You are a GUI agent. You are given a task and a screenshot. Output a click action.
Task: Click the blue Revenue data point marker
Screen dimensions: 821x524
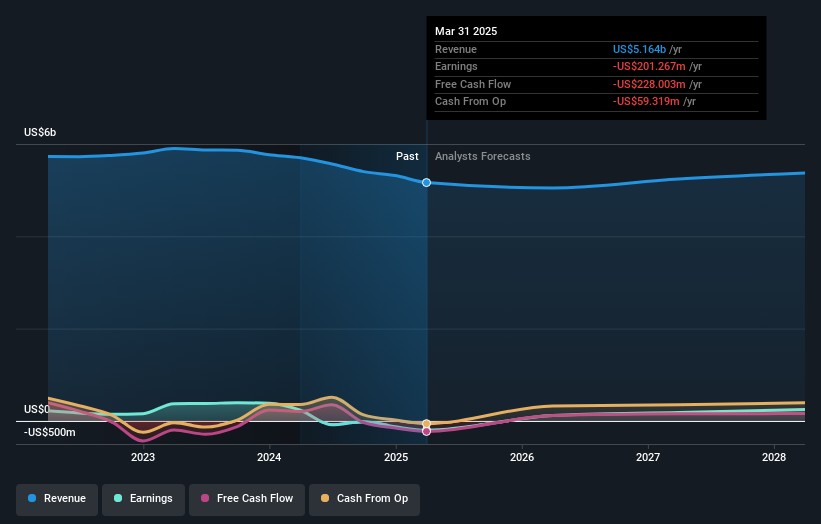point(427,182)
